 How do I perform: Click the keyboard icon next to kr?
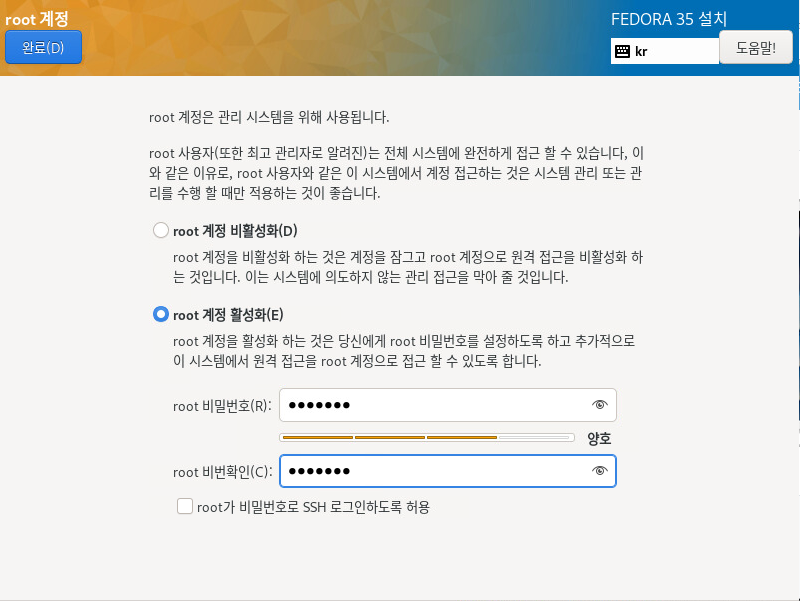pos(622,52)
